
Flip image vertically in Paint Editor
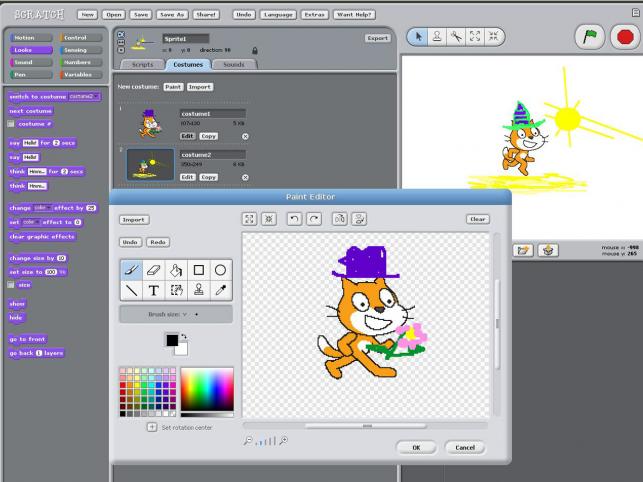click(359, 219)
